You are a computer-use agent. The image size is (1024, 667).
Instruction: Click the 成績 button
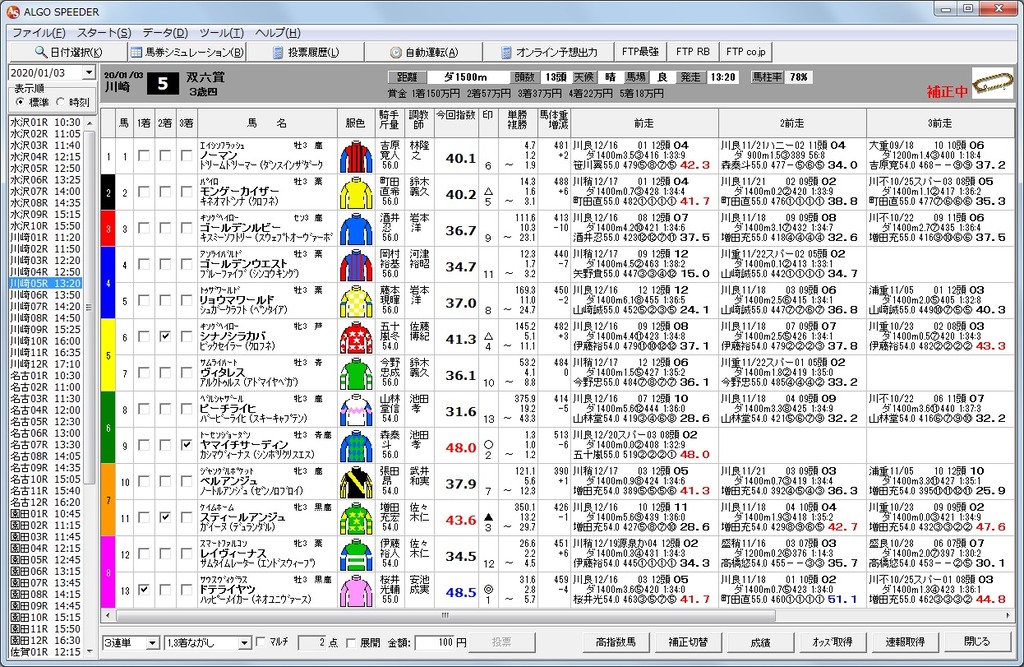coord(760,642)
